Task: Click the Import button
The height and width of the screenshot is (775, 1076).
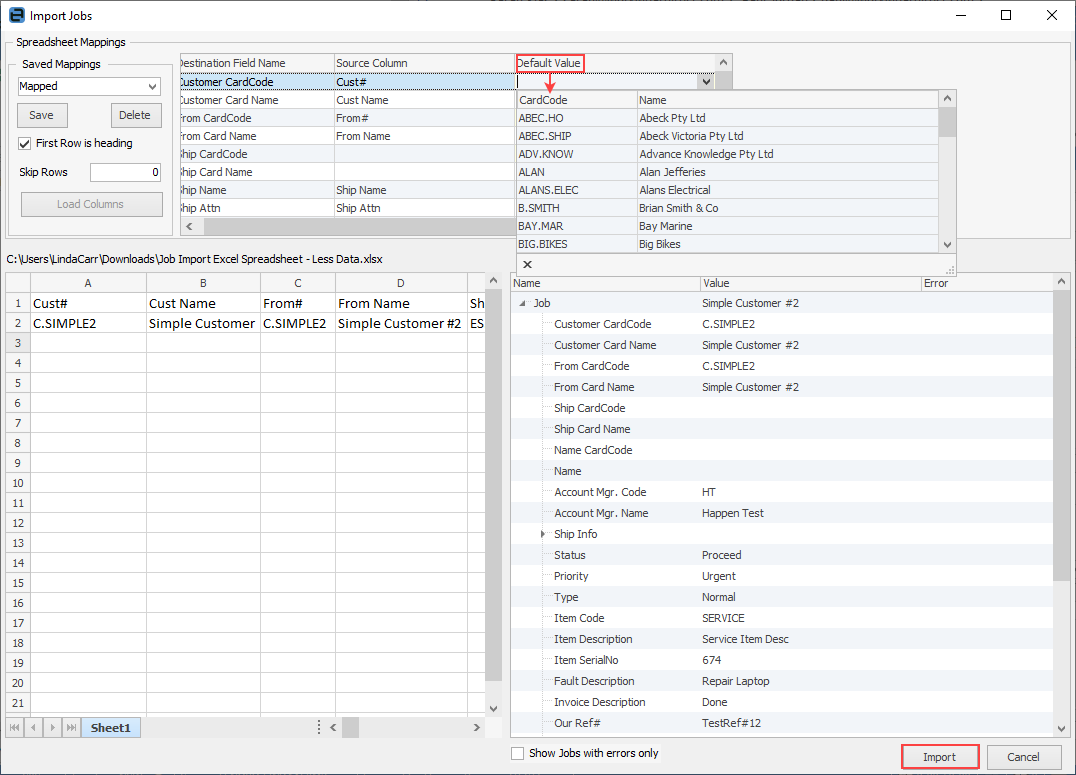Action: tap(939, 757)
